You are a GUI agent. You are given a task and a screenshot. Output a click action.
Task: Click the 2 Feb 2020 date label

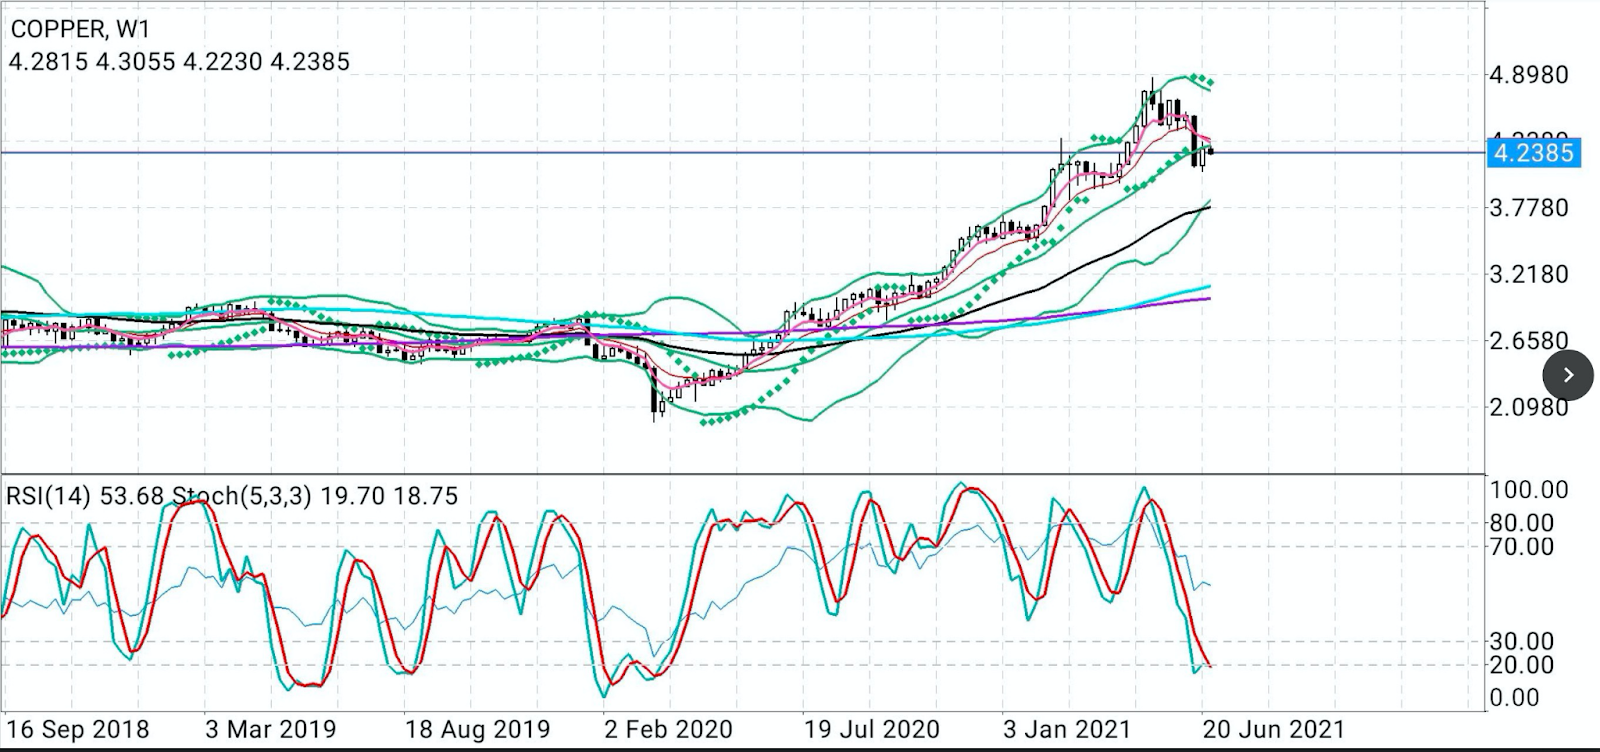coord(669,729)
